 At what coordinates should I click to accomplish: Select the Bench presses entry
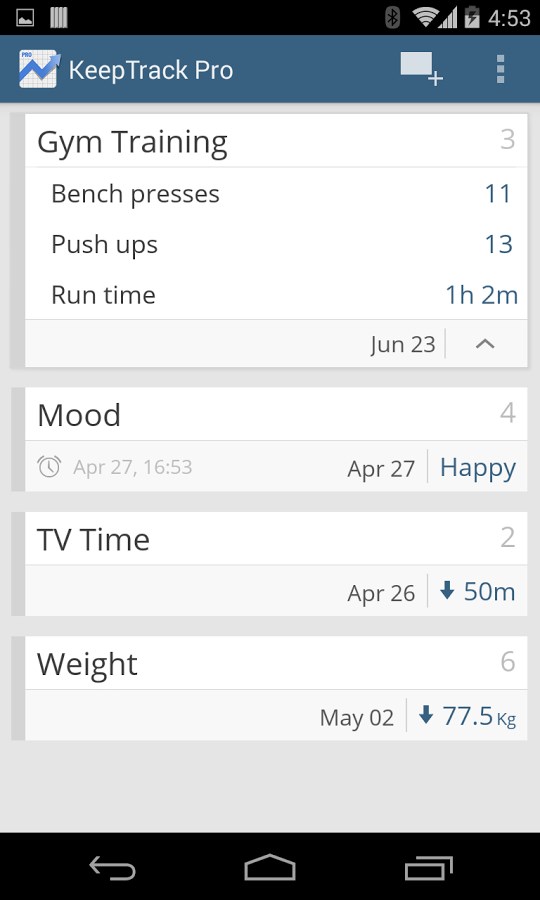click(276, 193)
